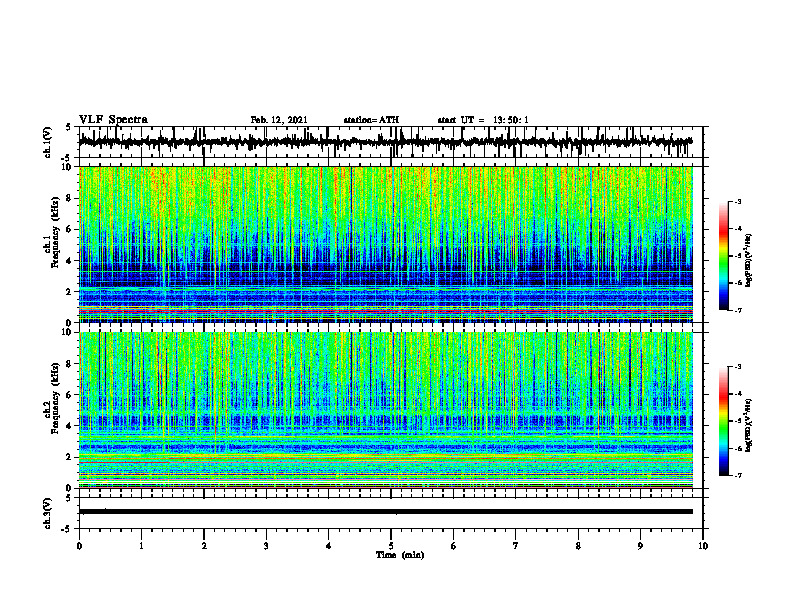Click the ch.1 voltage waveform trace panel
Image resolution: width=792 pixels, height=612 pixels.
coord(390,142)
